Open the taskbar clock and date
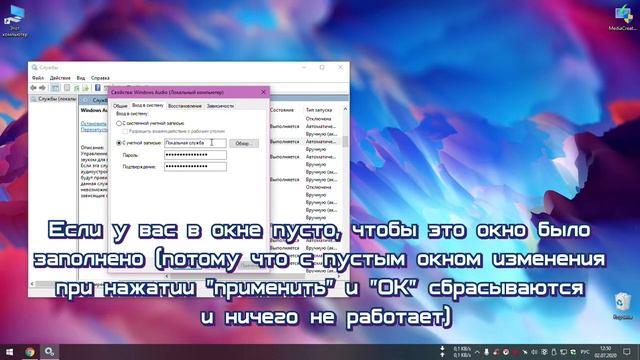The width and height of the screenshot is (640, 360). tap(606, 352)
